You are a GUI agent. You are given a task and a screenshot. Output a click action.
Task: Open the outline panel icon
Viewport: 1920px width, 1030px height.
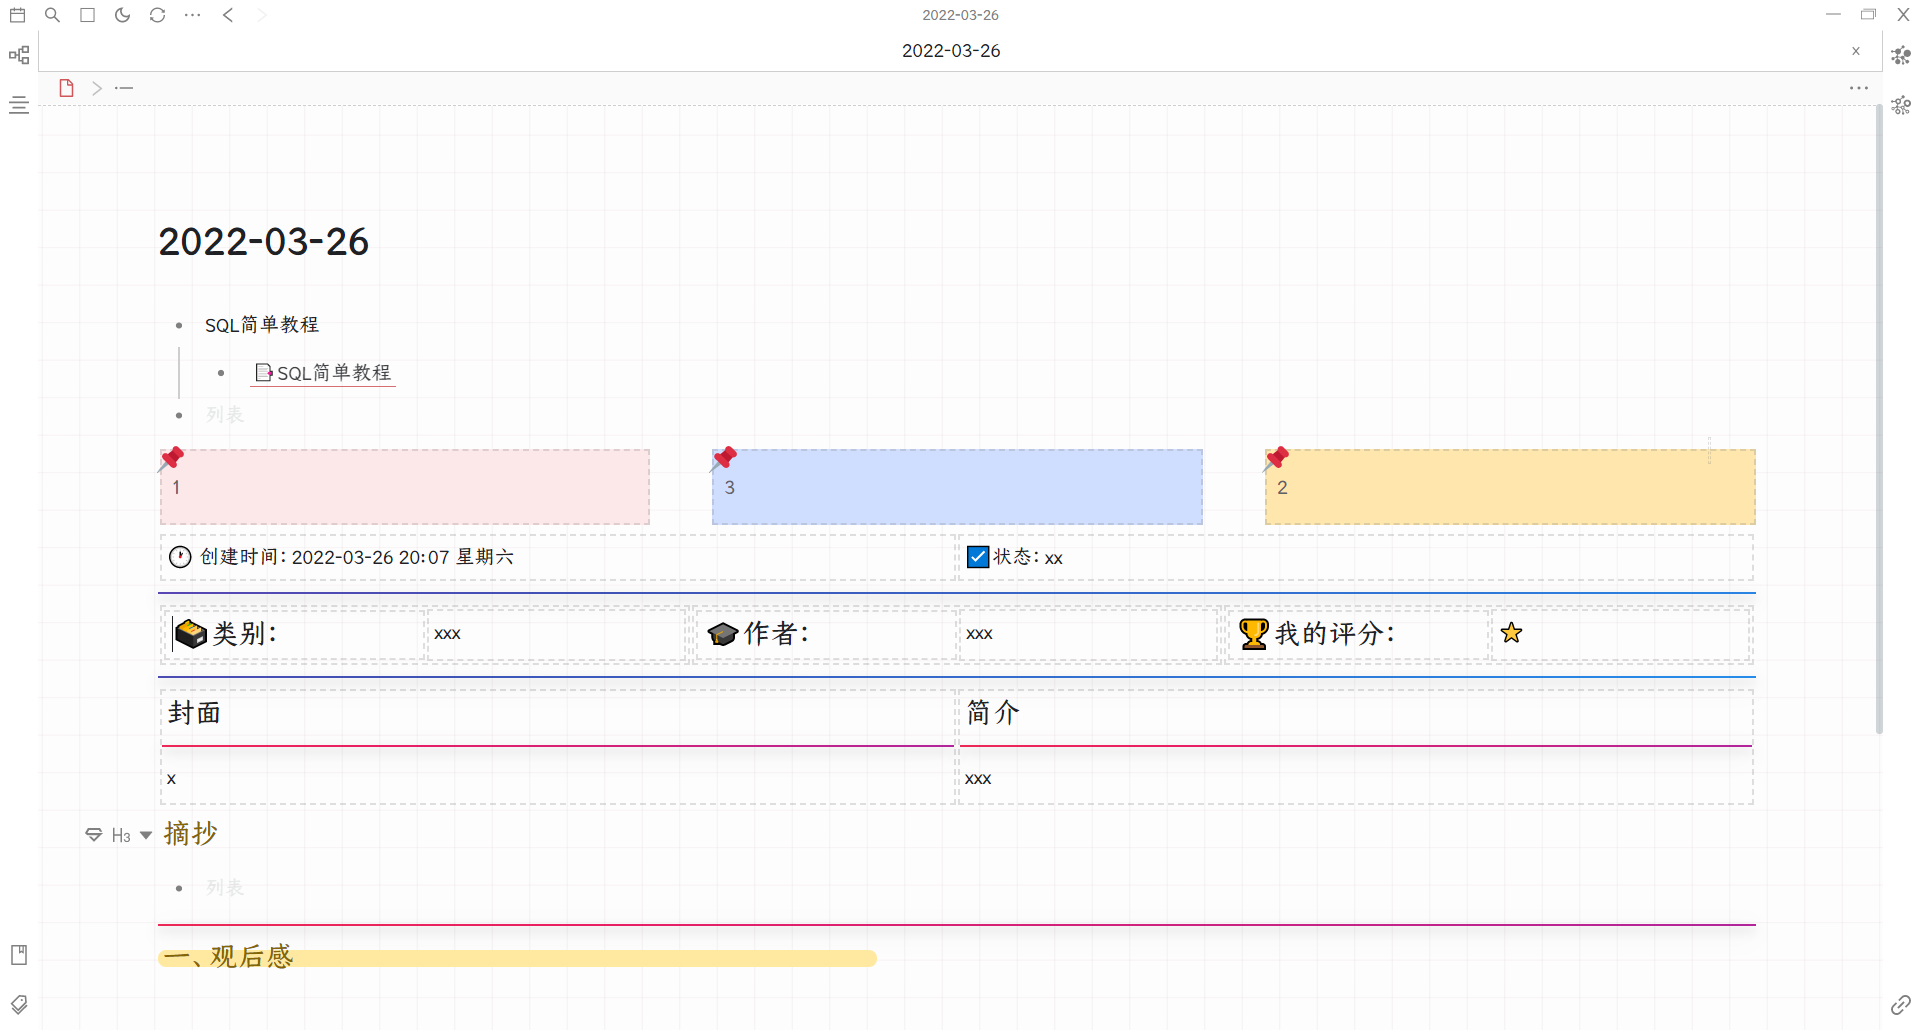pyautogui.click(x=19, y=105)
